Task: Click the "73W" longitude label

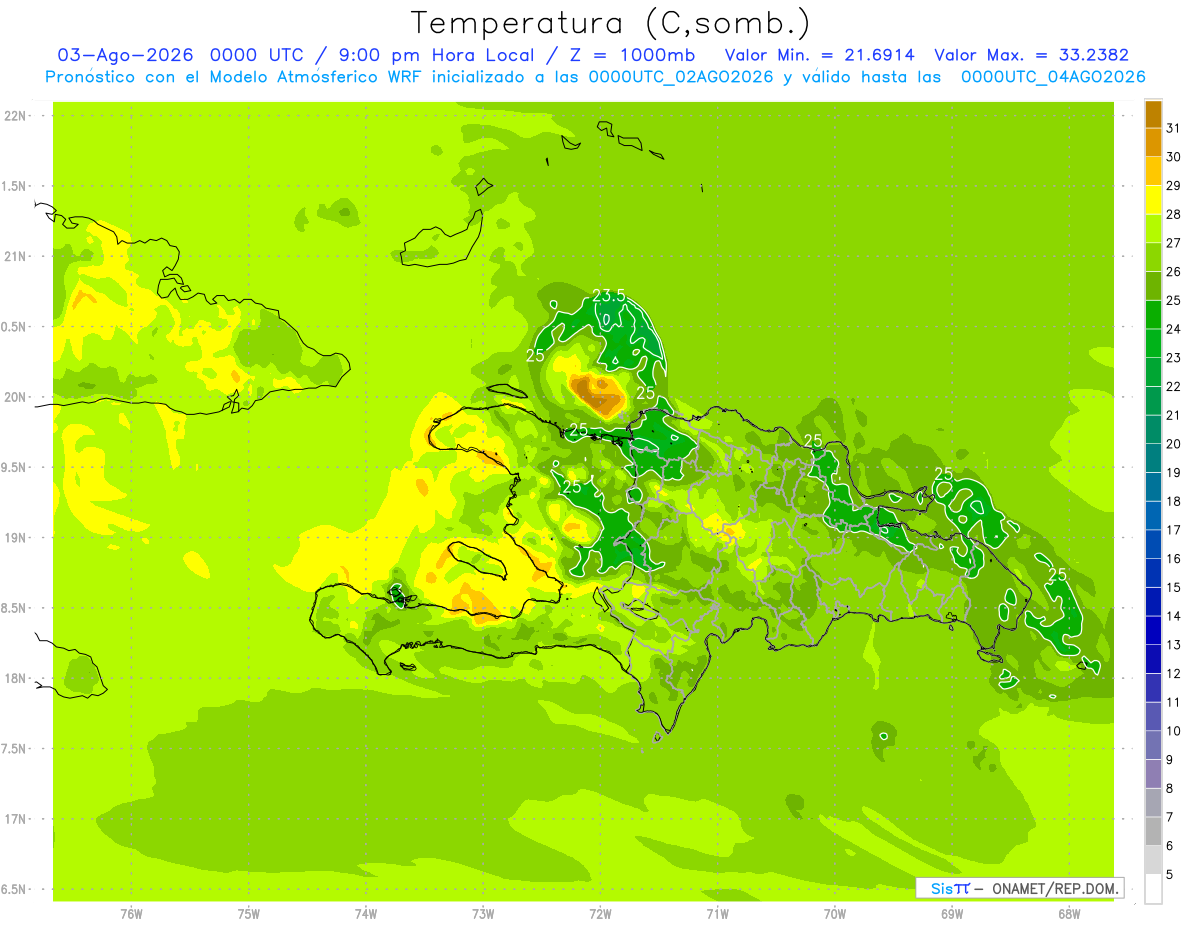Action: tap(483, 914)
